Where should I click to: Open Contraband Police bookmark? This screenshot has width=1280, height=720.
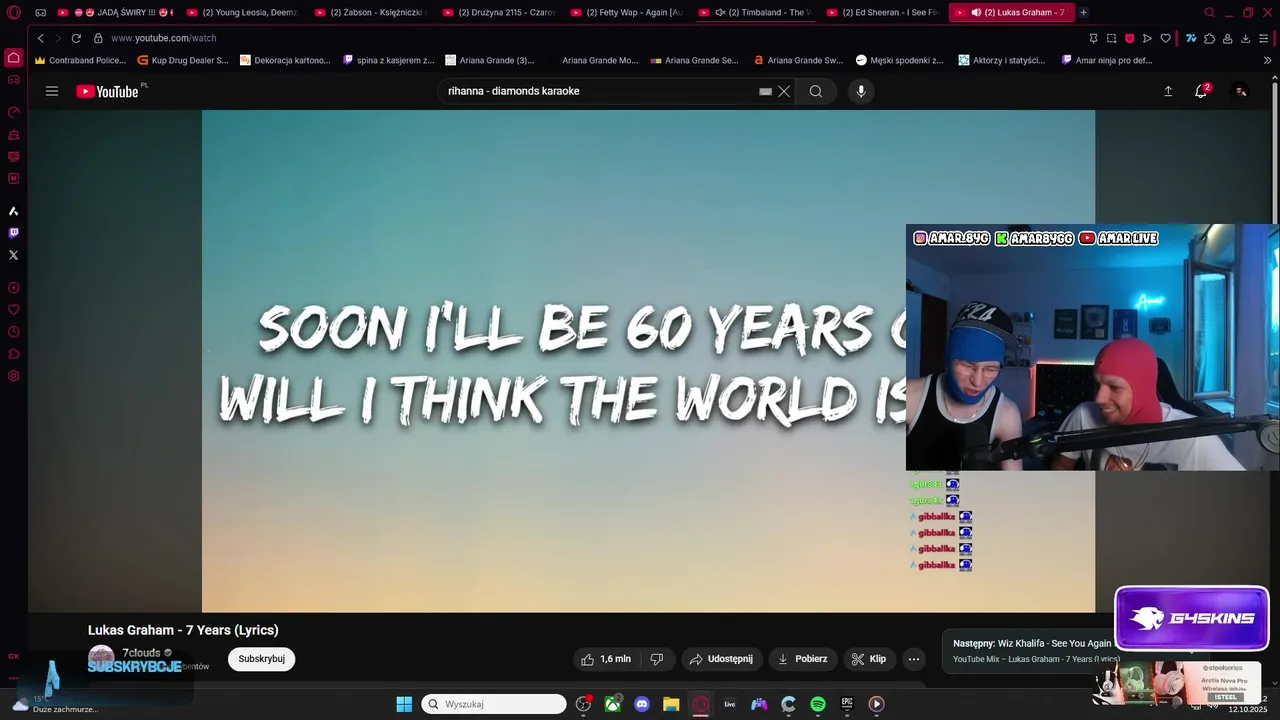pos(80,60)
